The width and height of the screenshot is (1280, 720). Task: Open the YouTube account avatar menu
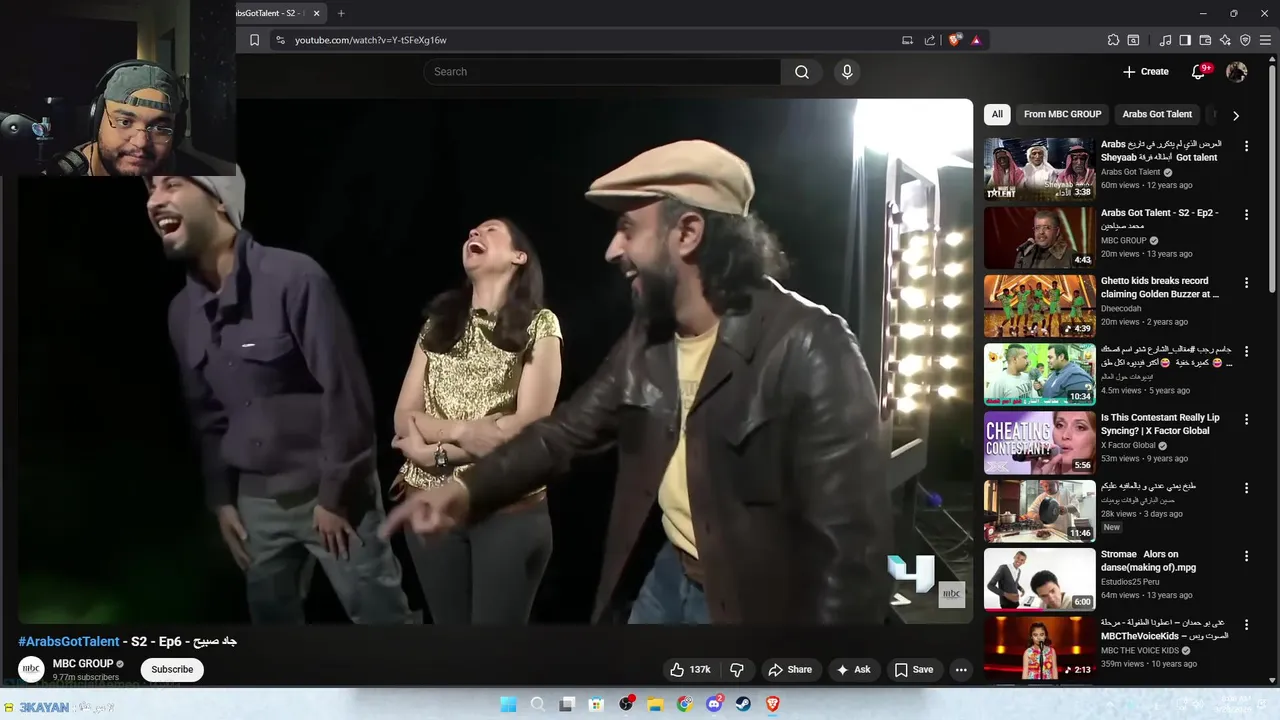pos(1237,72)
